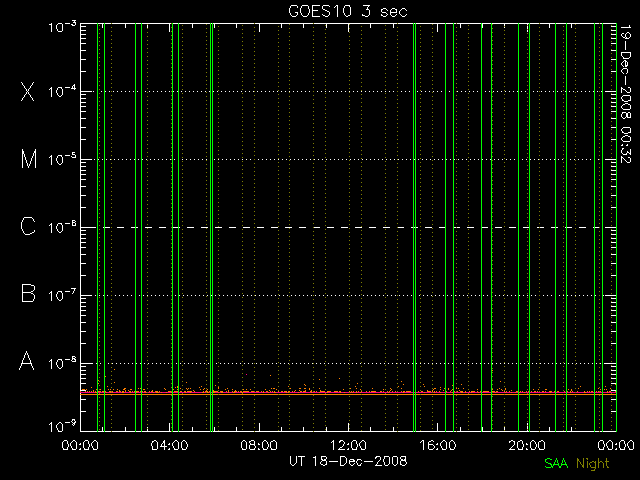
Task: Click the 'UT 18-Dec-2008' axis caption
Action: [348, 461]
